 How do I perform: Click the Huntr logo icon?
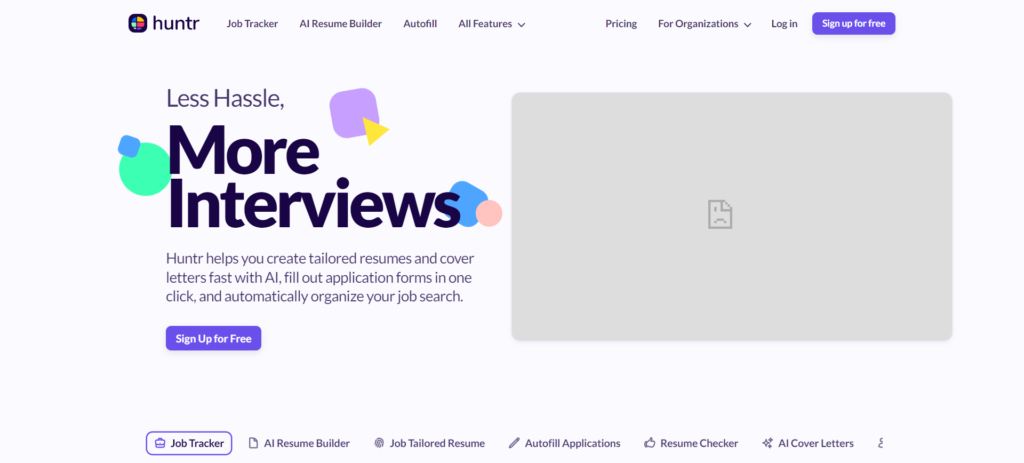coord(138,23)
